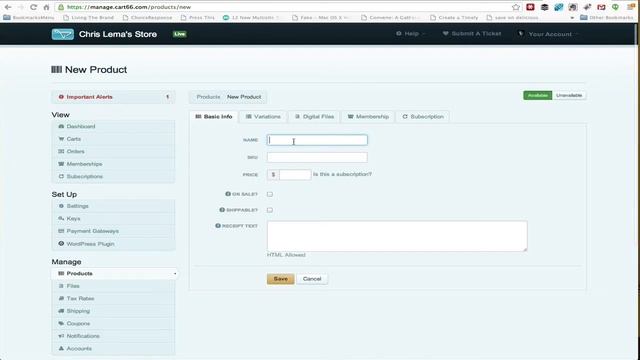Click Submit A Ticket link
This screenshot has height=360, width=640.
pos(472,34)
